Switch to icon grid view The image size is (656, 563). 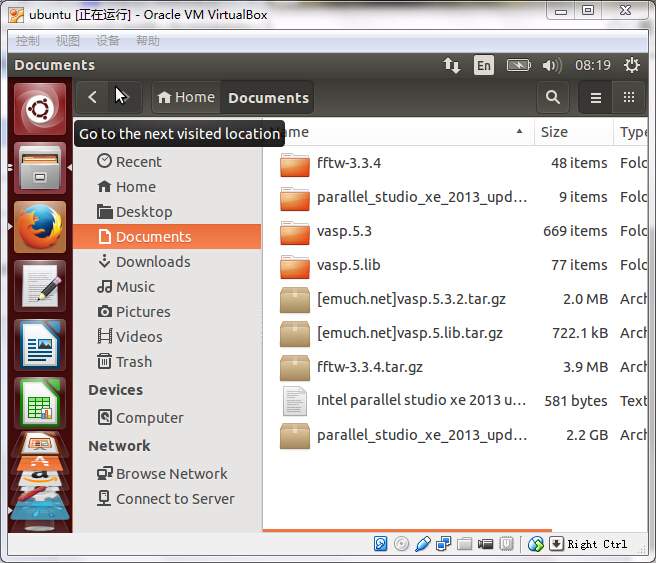[628, 97]
